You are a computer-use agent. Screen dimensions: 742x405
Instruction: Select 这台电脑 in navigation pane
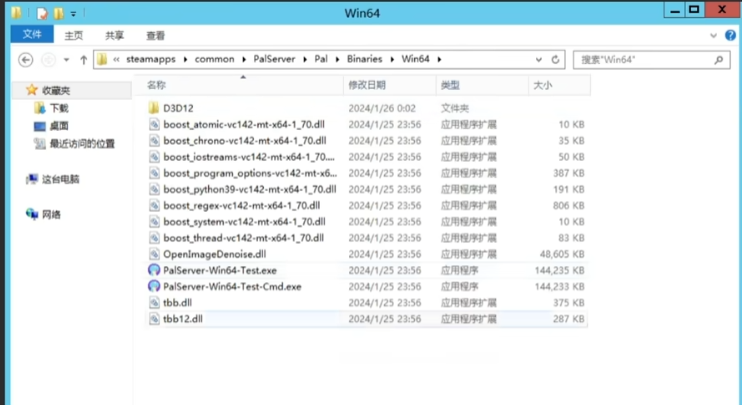(61, 179)
